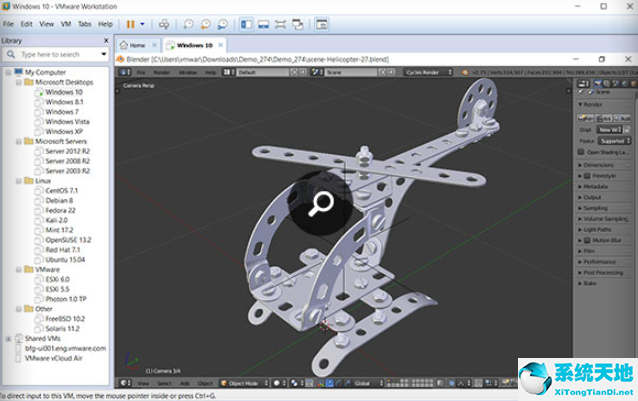This screenshot has height=401, width=638.
Task: Open VMware Edit menu
Action: [26, 24]
